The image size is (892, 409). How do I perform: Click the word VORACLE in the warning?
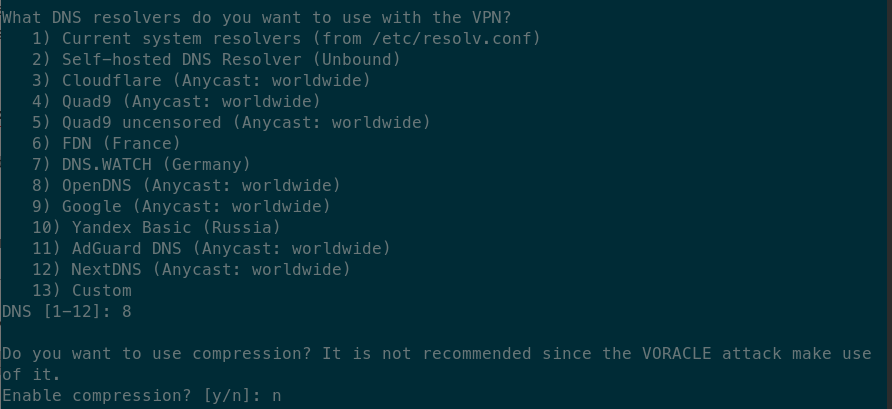tap(676, 354)
